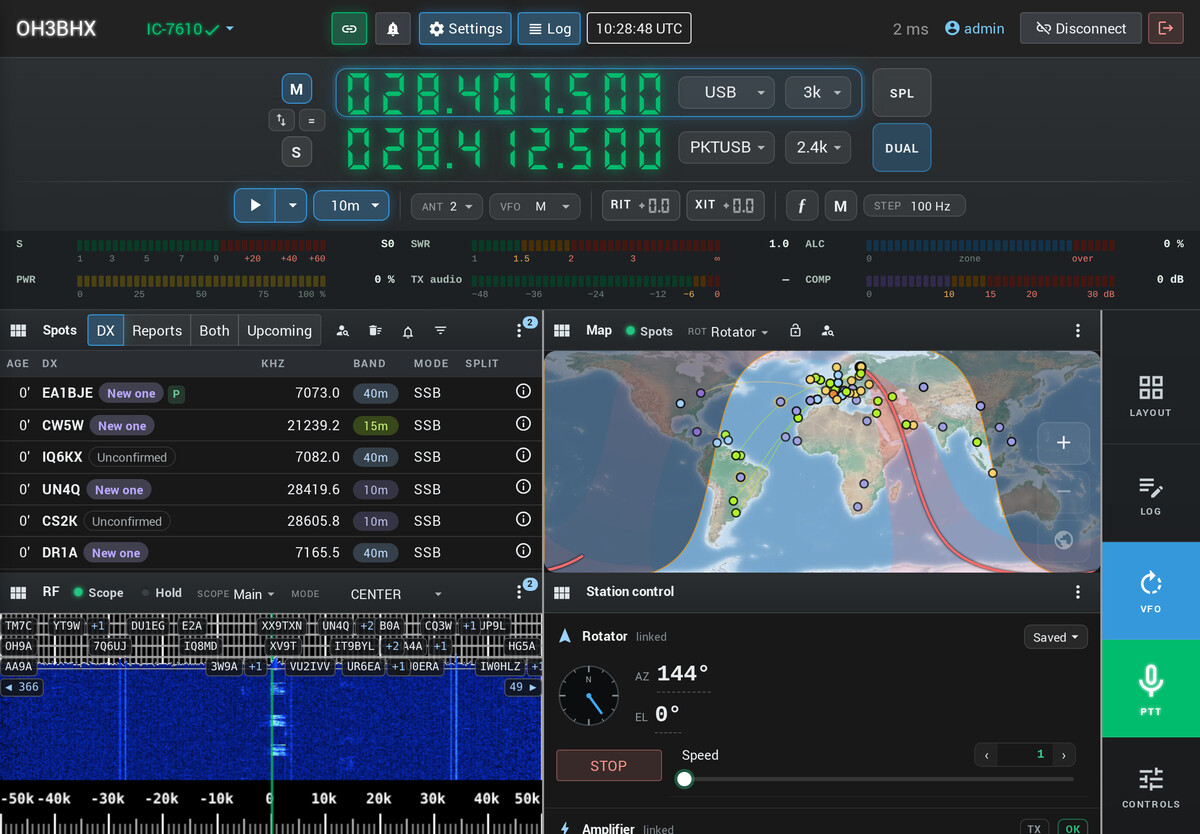Click the admin user link
This screenshot has height=834, width=1200.
pyautogui.click(x=975, y=29)
